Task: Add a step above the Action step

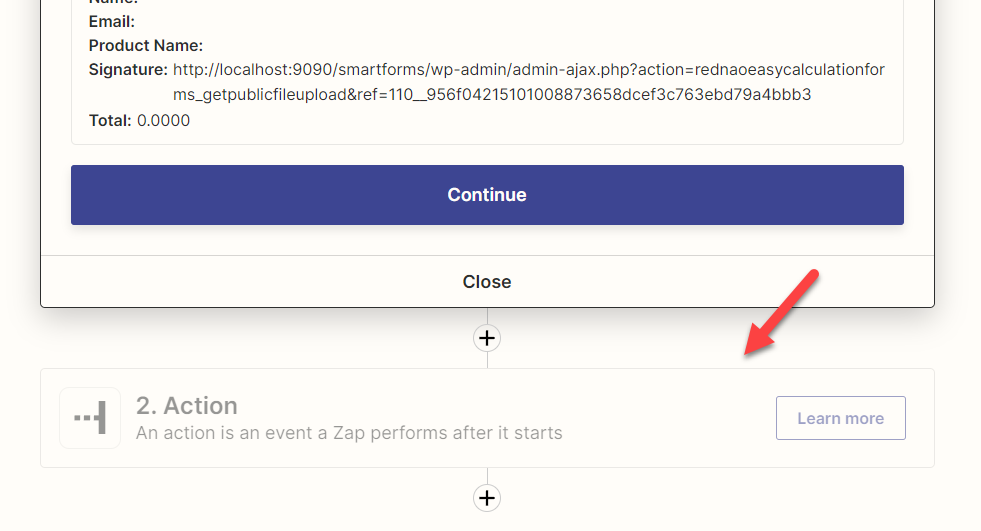Action: pyautogui.click(x=487, y=338)
